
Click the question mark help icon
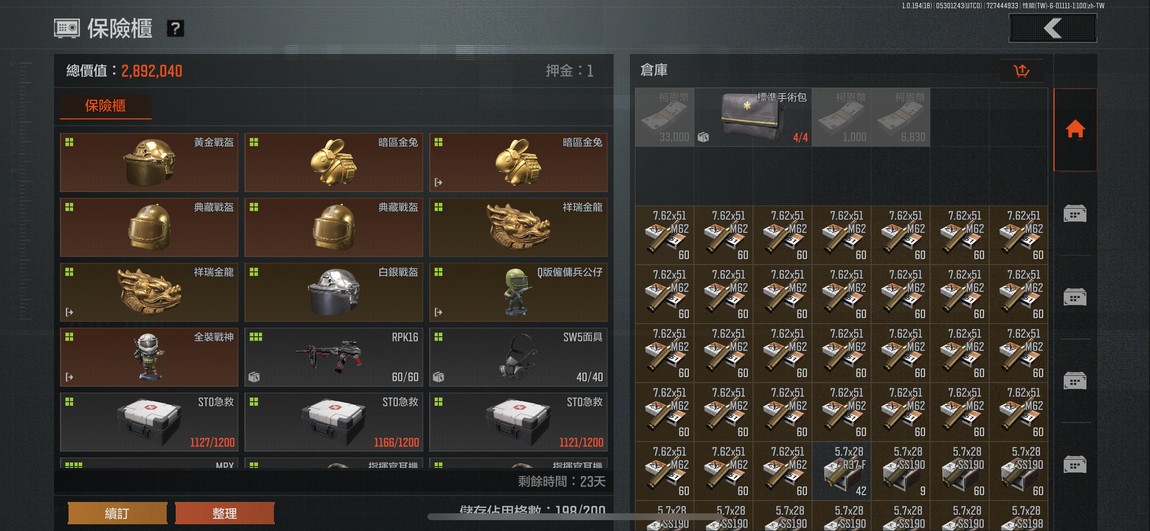pyautogui.click(x=175, y=29)
